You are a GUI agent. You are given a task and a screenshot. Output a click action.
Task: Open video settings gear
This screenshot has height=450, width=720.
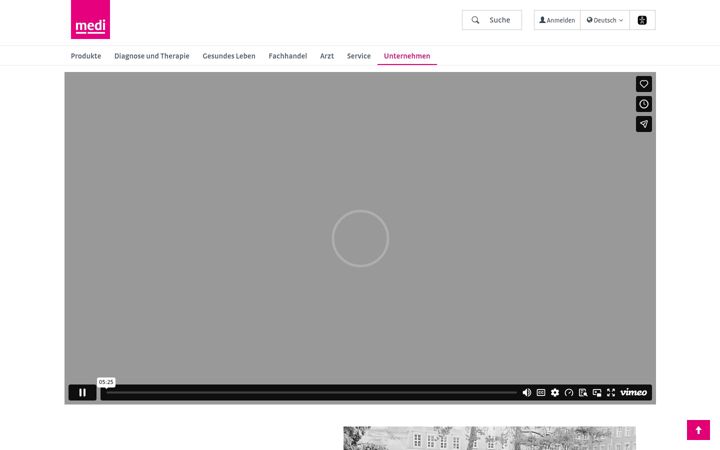click(x=555, y=393)
